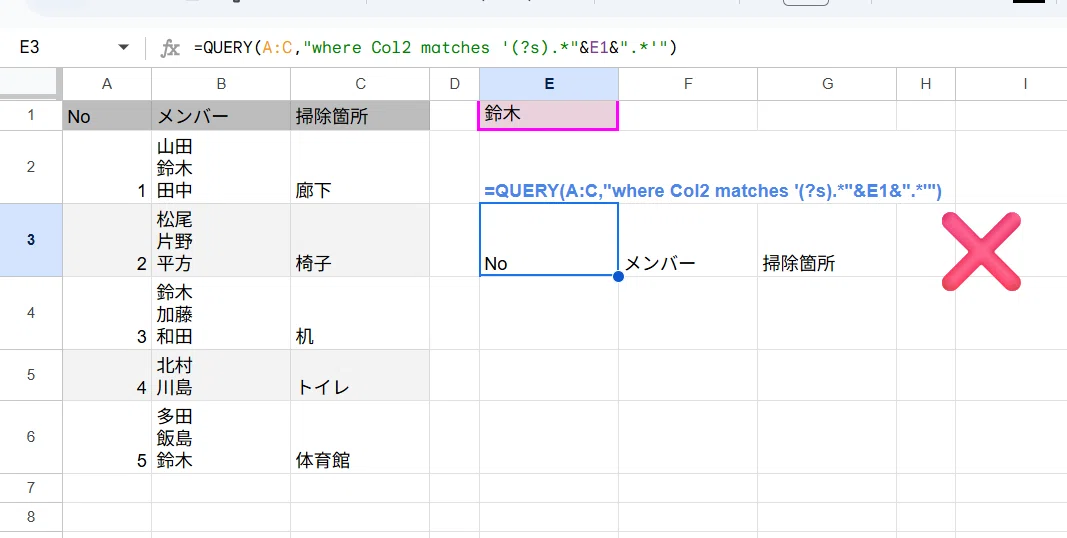The height and width of the screenshot is (538, 1067).
Task: Click the cell with 多田 飯島 鈴木
Action: click(x=221, y=437)
